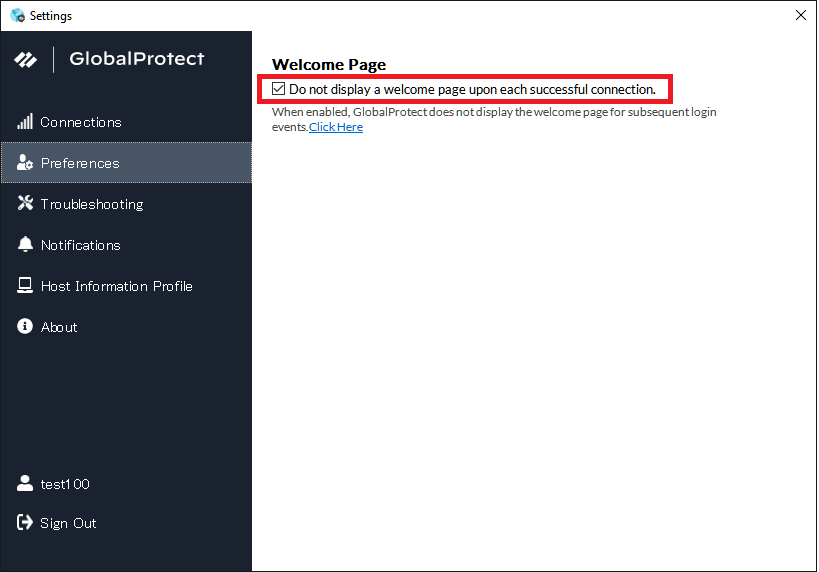Open the Connections menu item
Viewport: 819px width, 572px height.
126,122
